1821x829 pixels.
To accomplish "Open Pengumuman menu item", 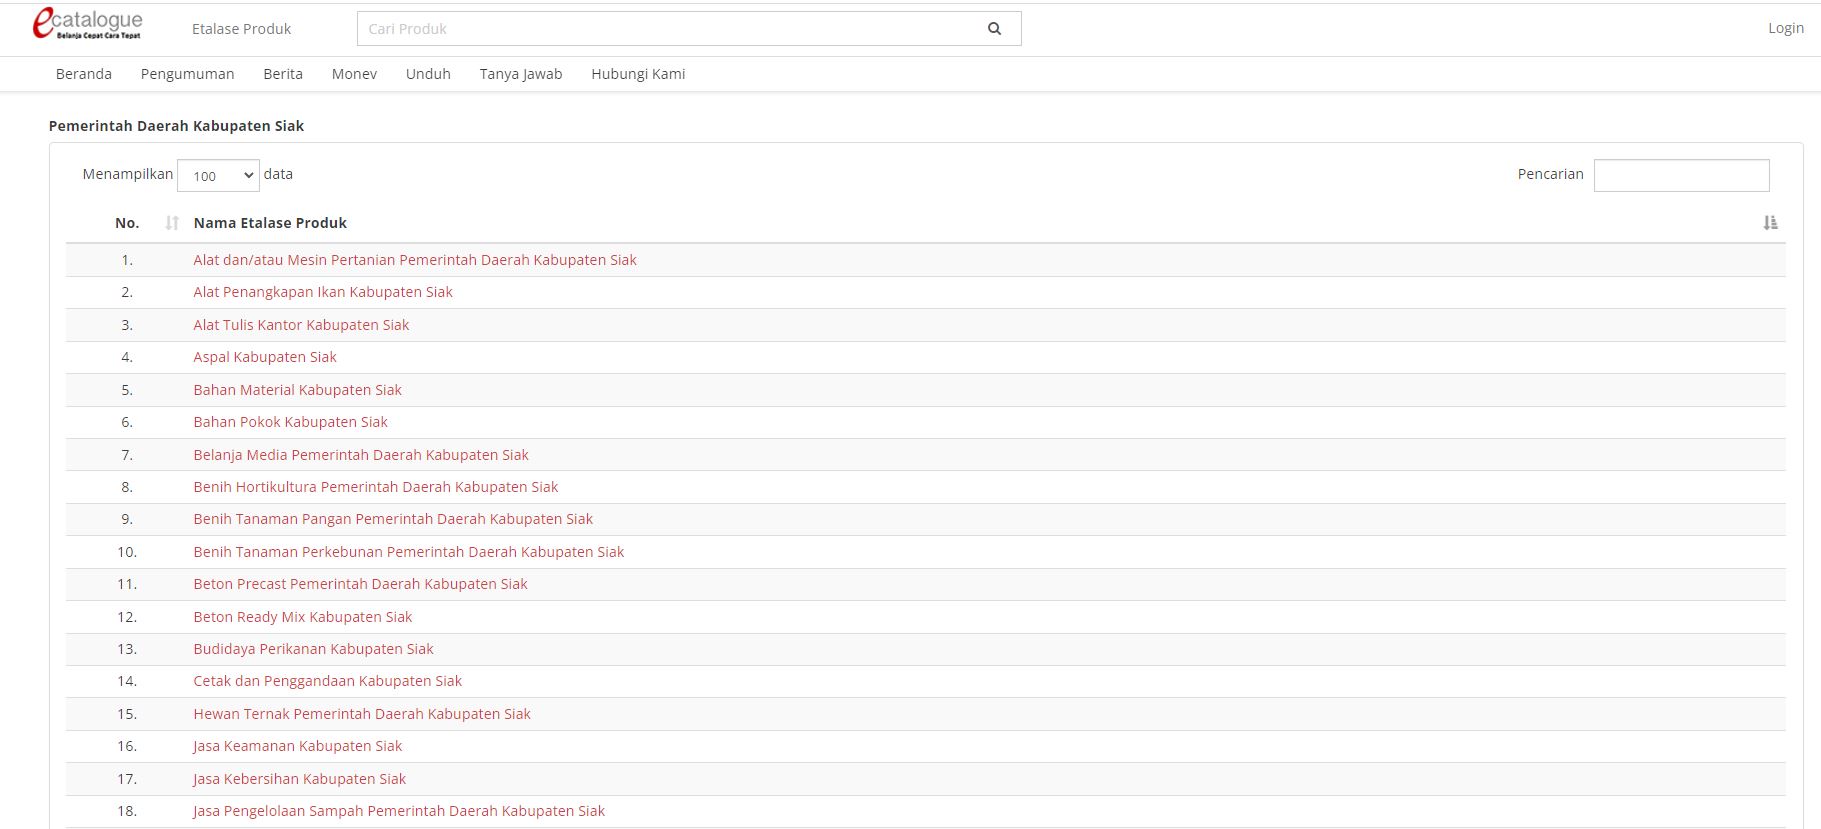I will (x=187, y=74).
